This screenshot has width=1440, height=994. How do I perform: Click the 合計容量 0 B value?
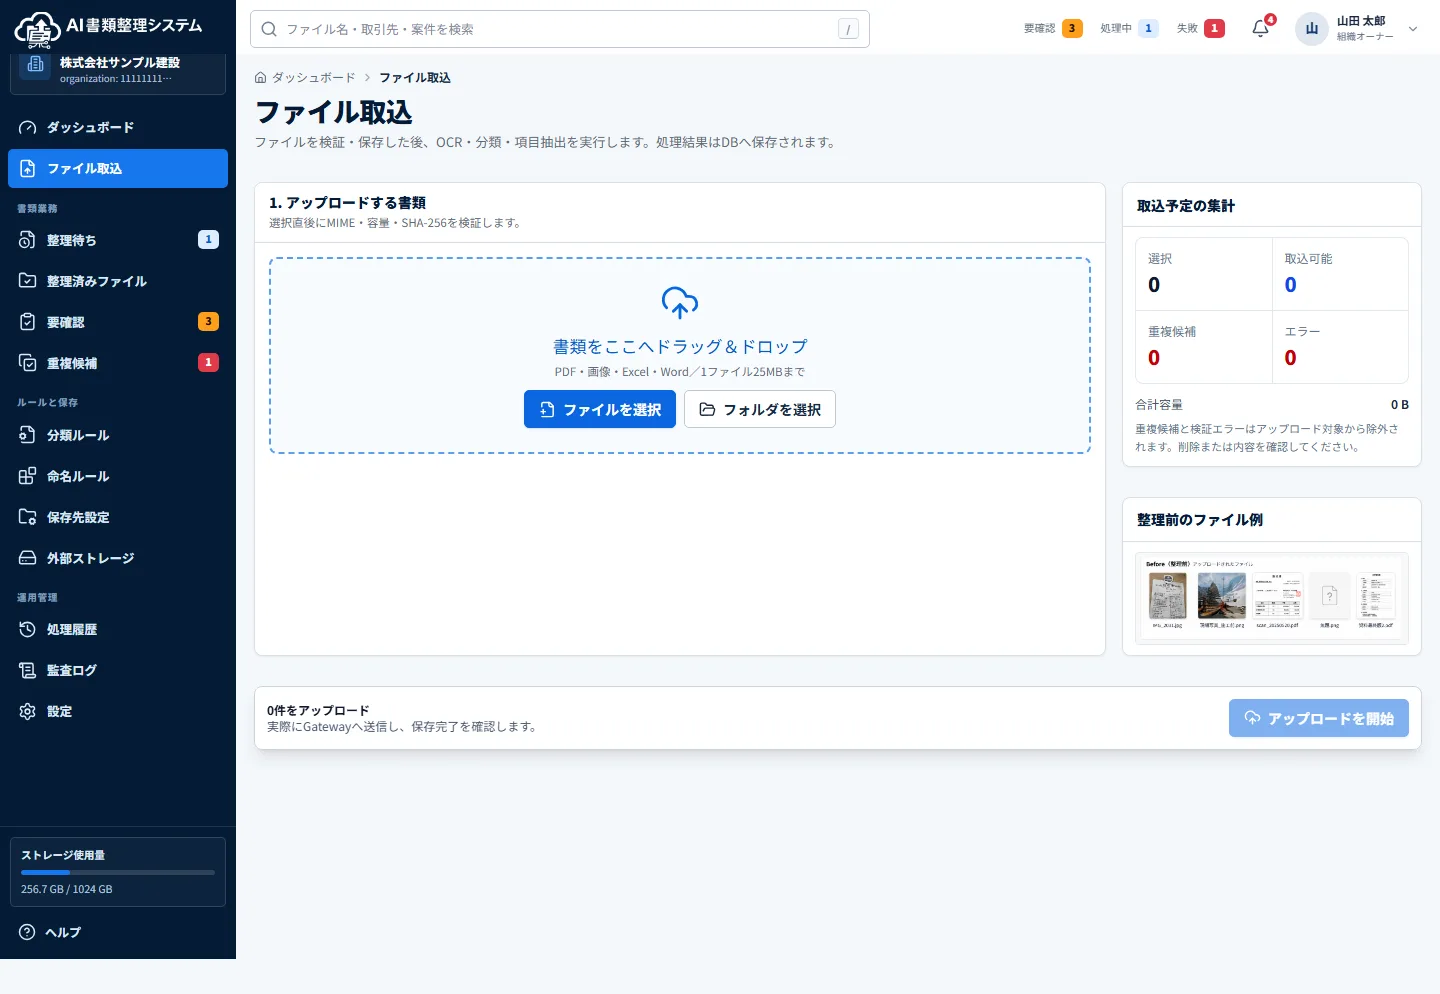1400,405
